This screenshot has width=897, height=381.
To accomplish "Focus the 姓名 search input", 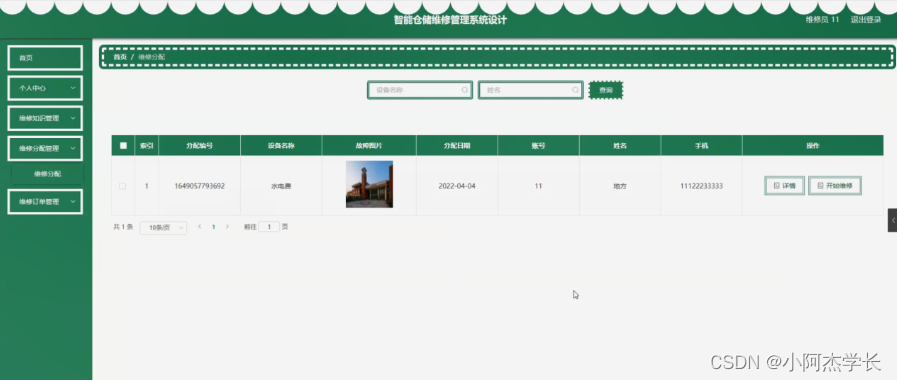I will coord(530,90).
